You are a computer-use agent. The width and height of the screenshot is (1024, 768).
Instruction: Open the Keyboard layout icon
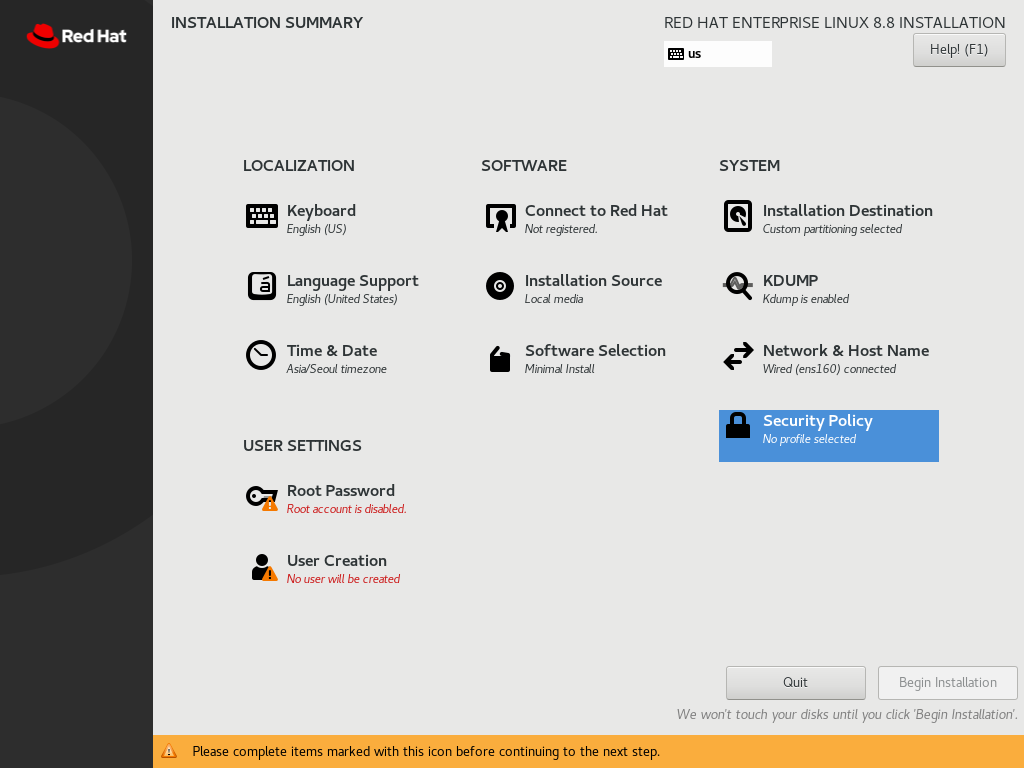coord(262,216)
